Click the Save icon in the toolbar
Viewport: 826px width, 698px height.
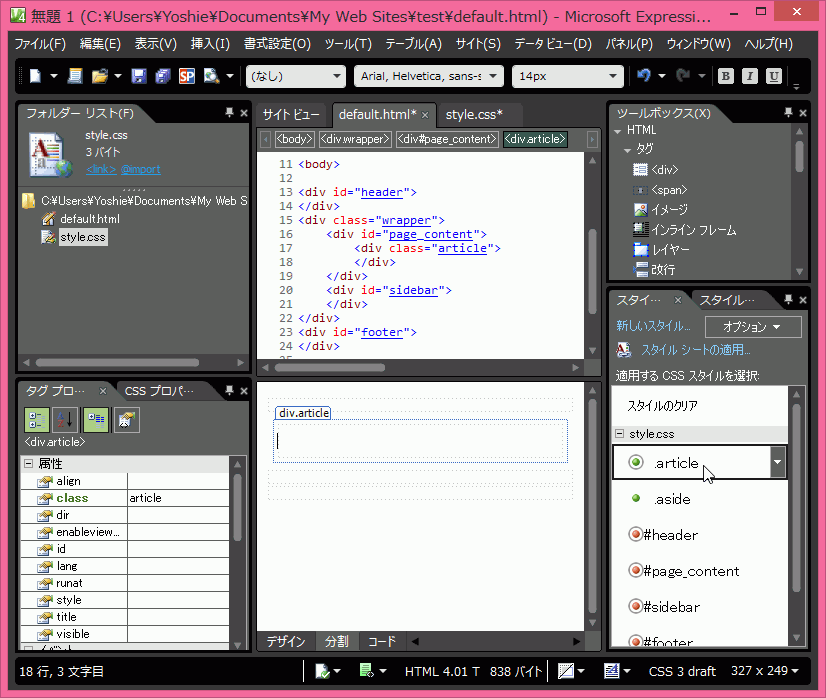(x=139, y=76)
